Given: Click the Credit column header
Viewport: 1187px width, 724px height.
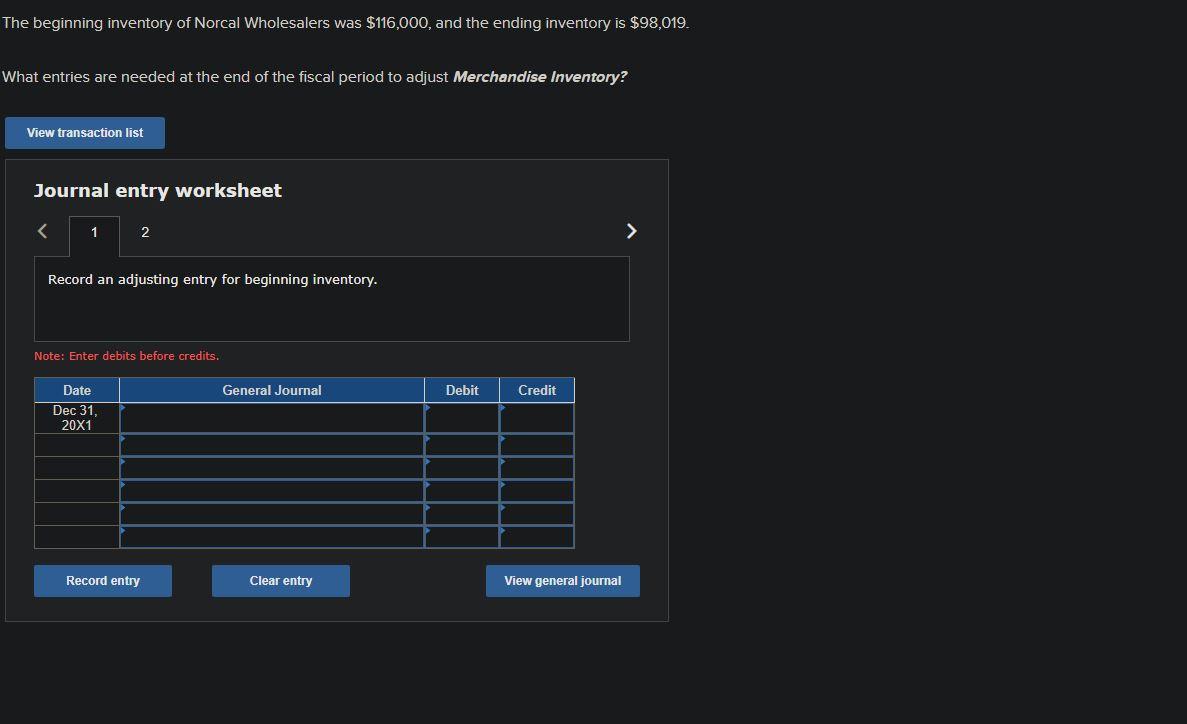Looking at the screenshot, I should 537,390.
